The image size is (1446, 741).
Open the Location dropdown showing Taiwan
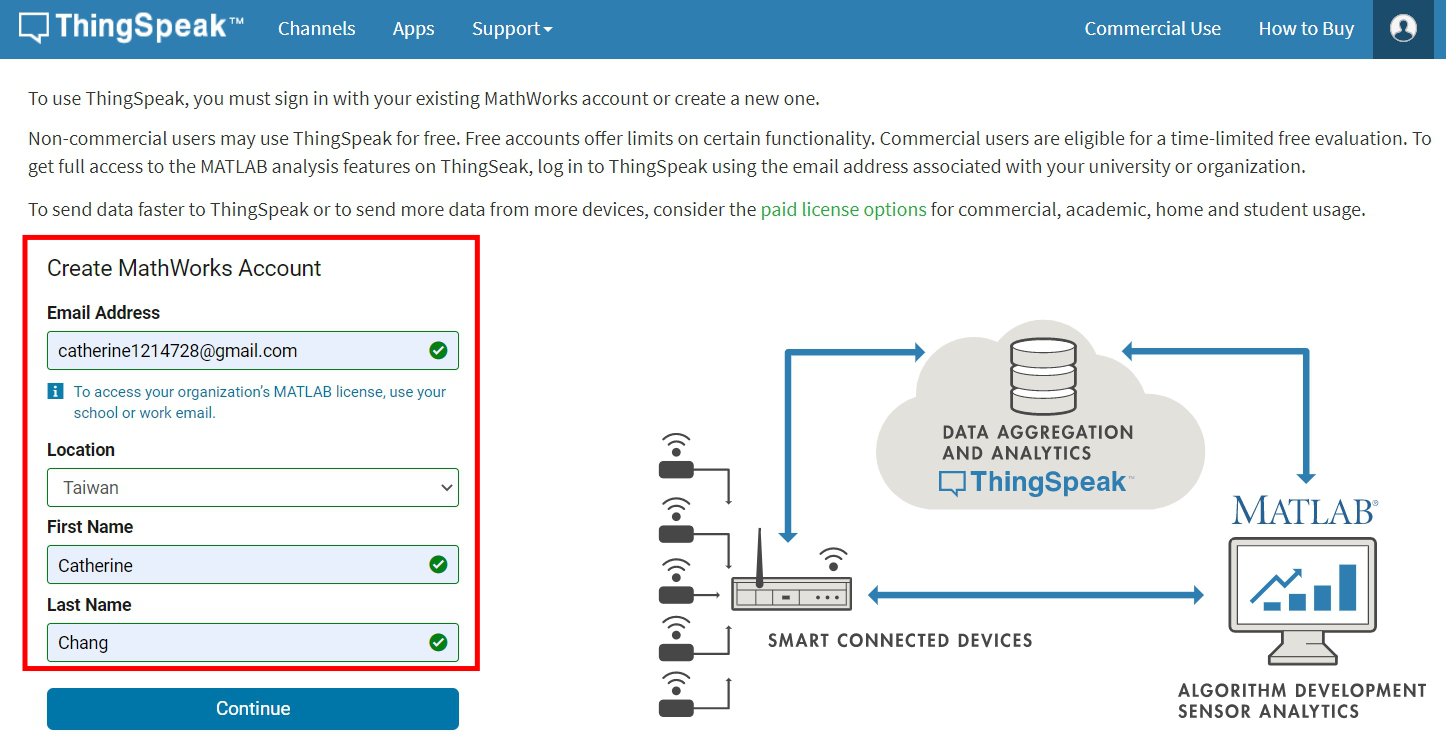pos(253,488)
